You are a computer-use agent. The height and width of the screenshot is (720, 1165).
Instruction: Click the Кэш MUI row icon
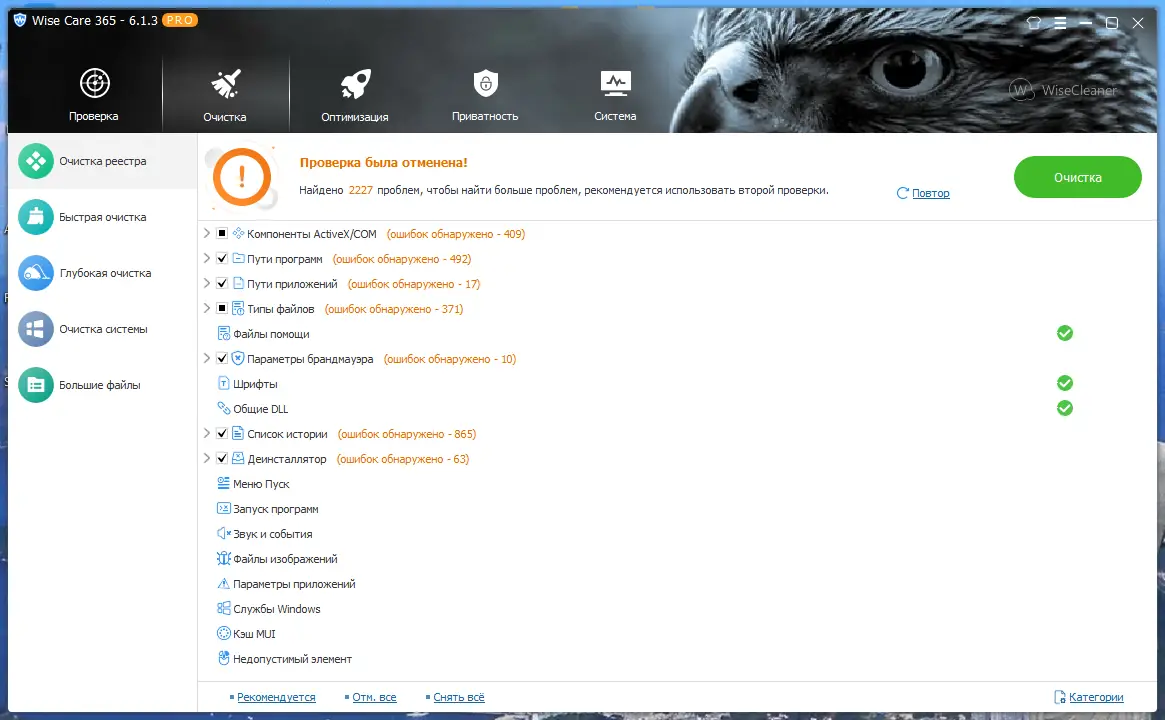click(x=223, y=633)
